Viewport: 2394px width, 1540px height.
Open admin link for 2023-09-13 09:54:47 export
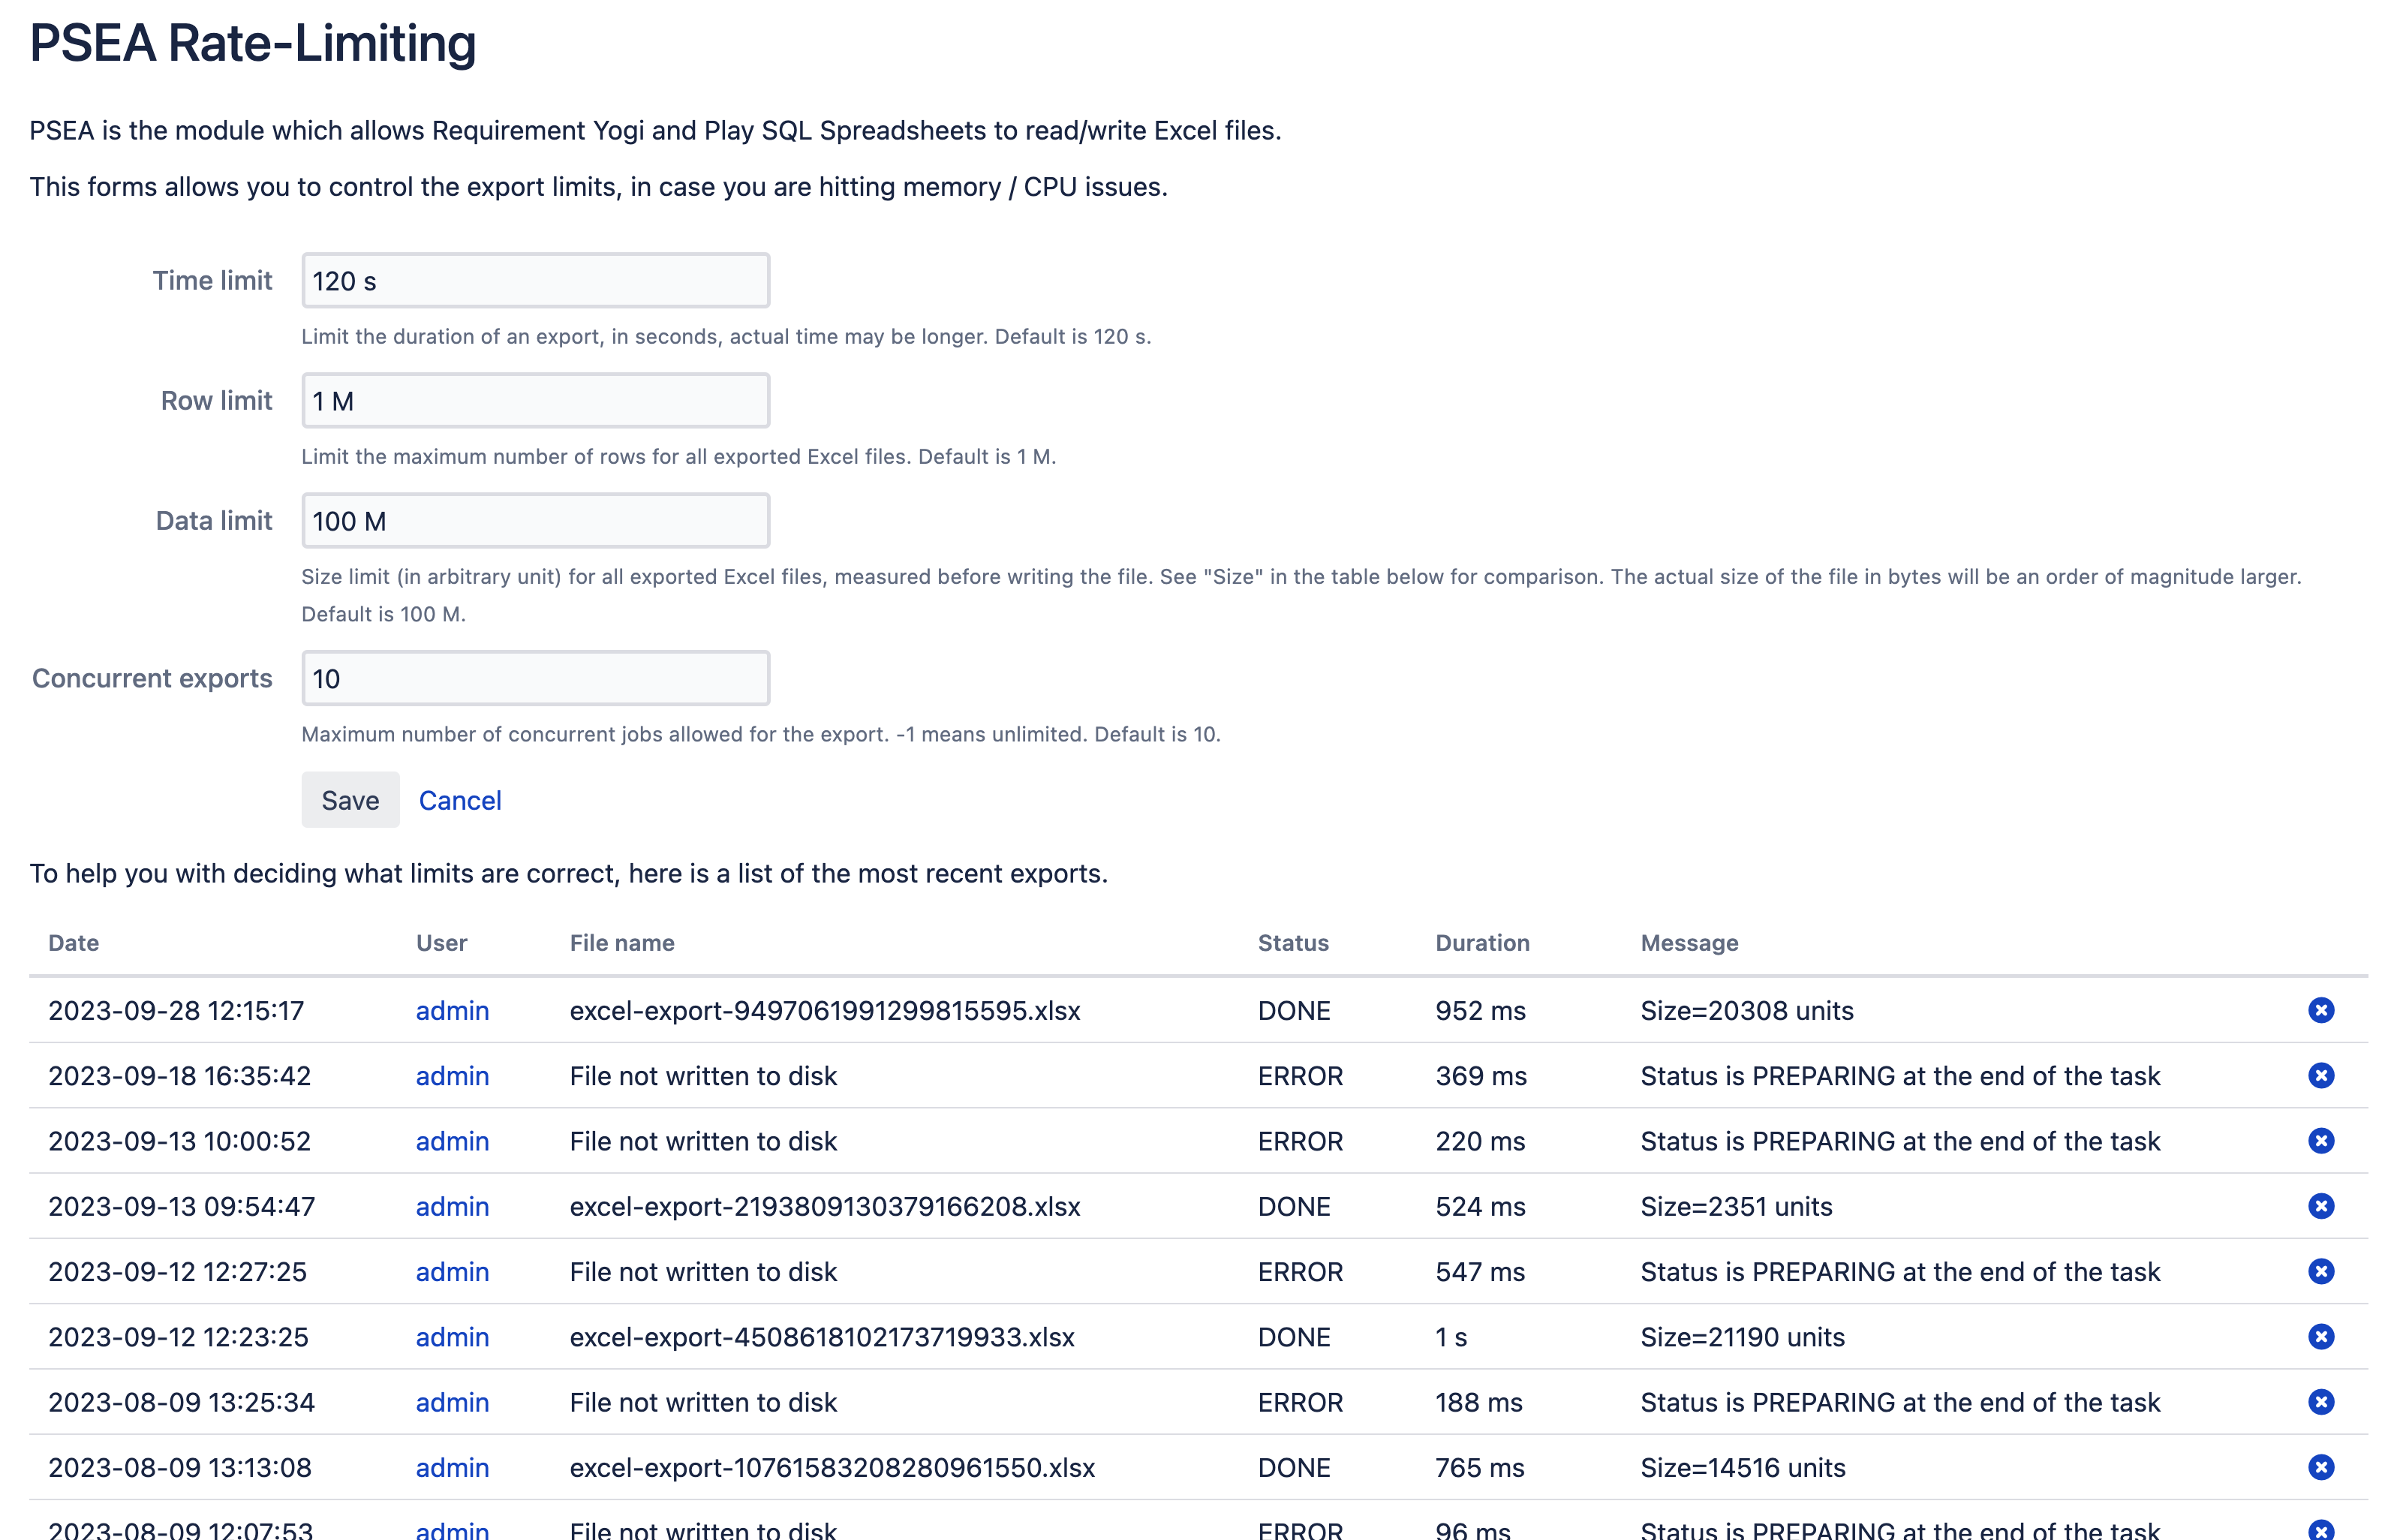click(x=452, y=1206)
